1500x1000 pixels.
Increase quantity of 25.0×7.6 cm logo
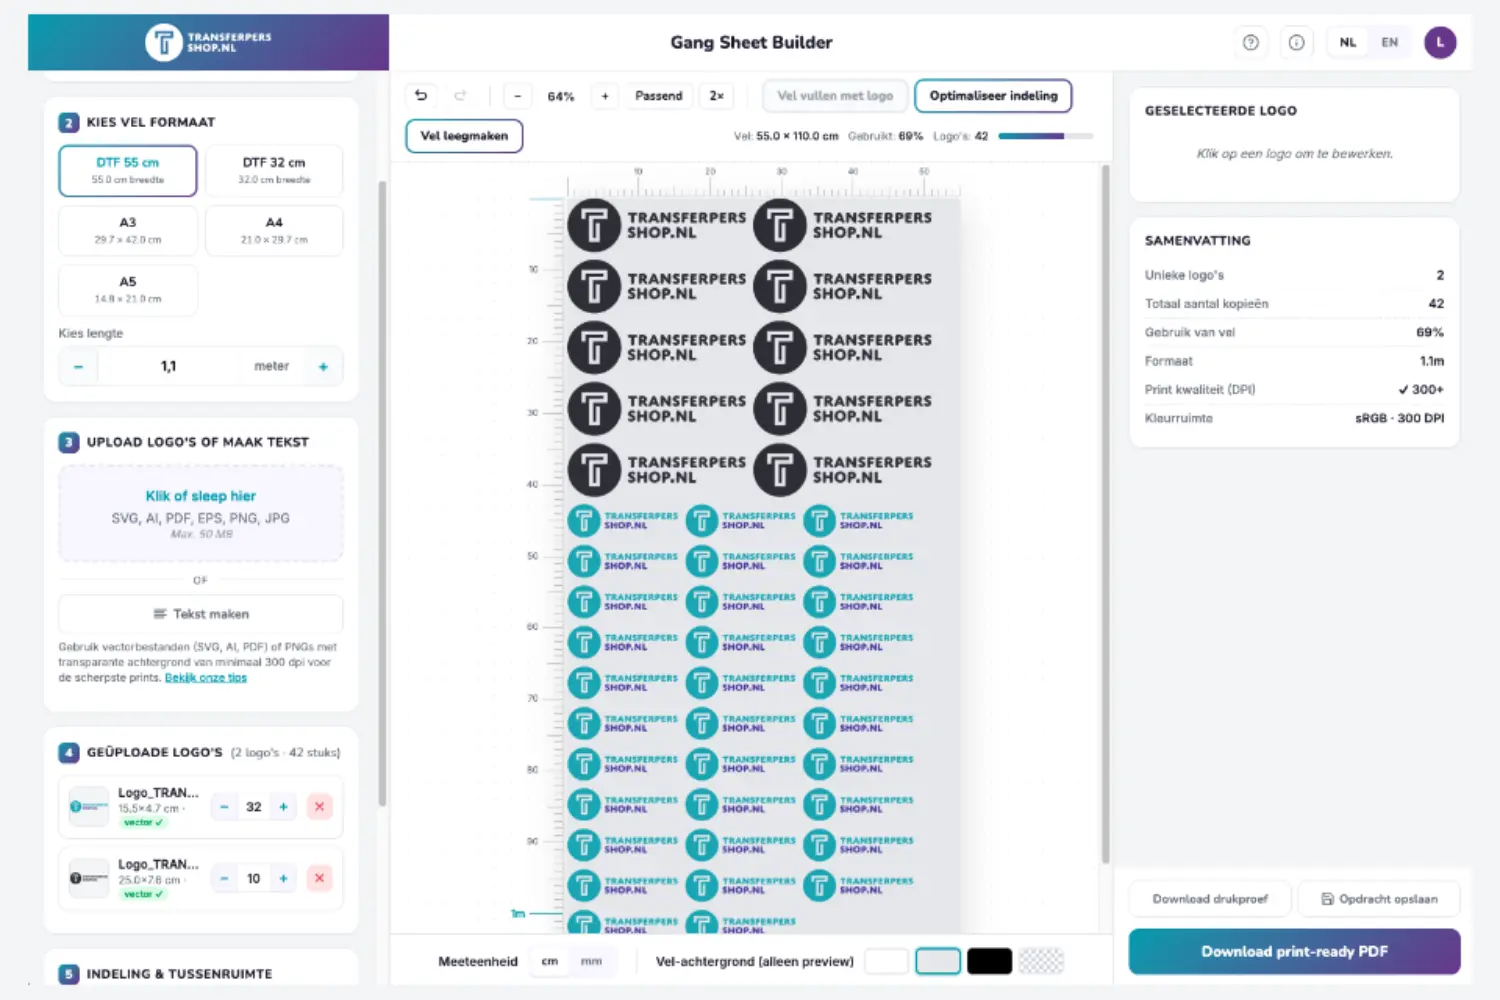[283, 878]
